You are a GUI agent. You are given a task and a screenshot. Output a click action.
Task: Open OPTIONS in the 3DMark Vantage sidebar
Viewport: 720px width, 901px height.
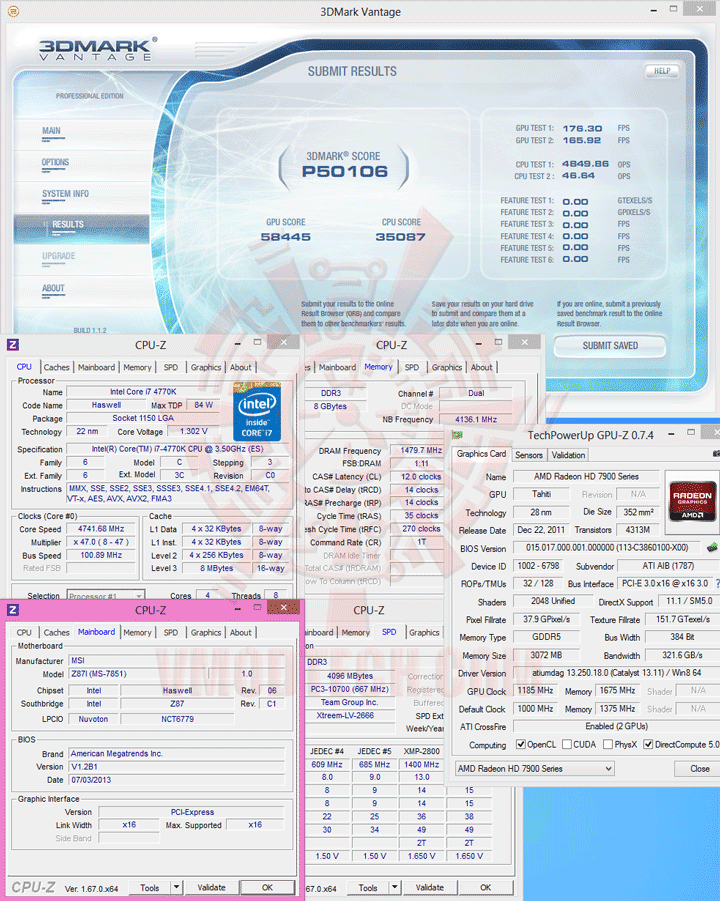click(x=55, y=163)
